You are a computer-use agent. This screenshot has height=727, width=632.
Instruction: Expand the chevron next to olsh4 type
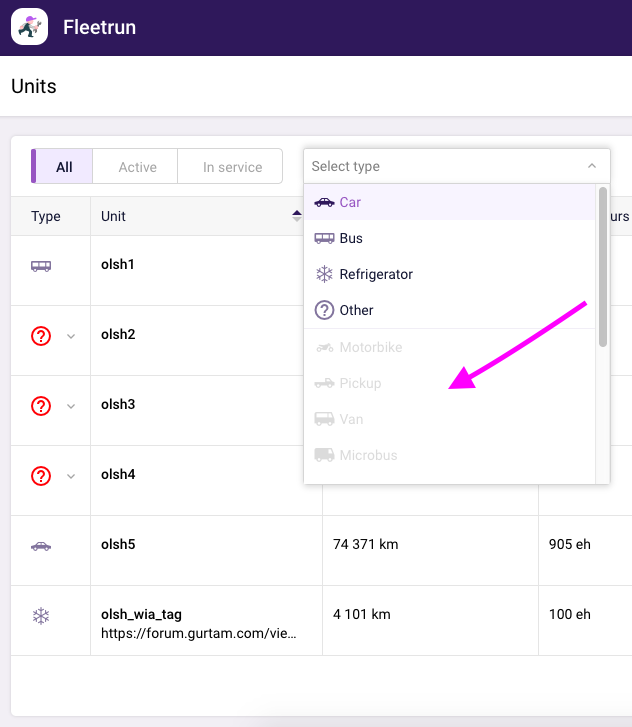(x=71, y=476)
